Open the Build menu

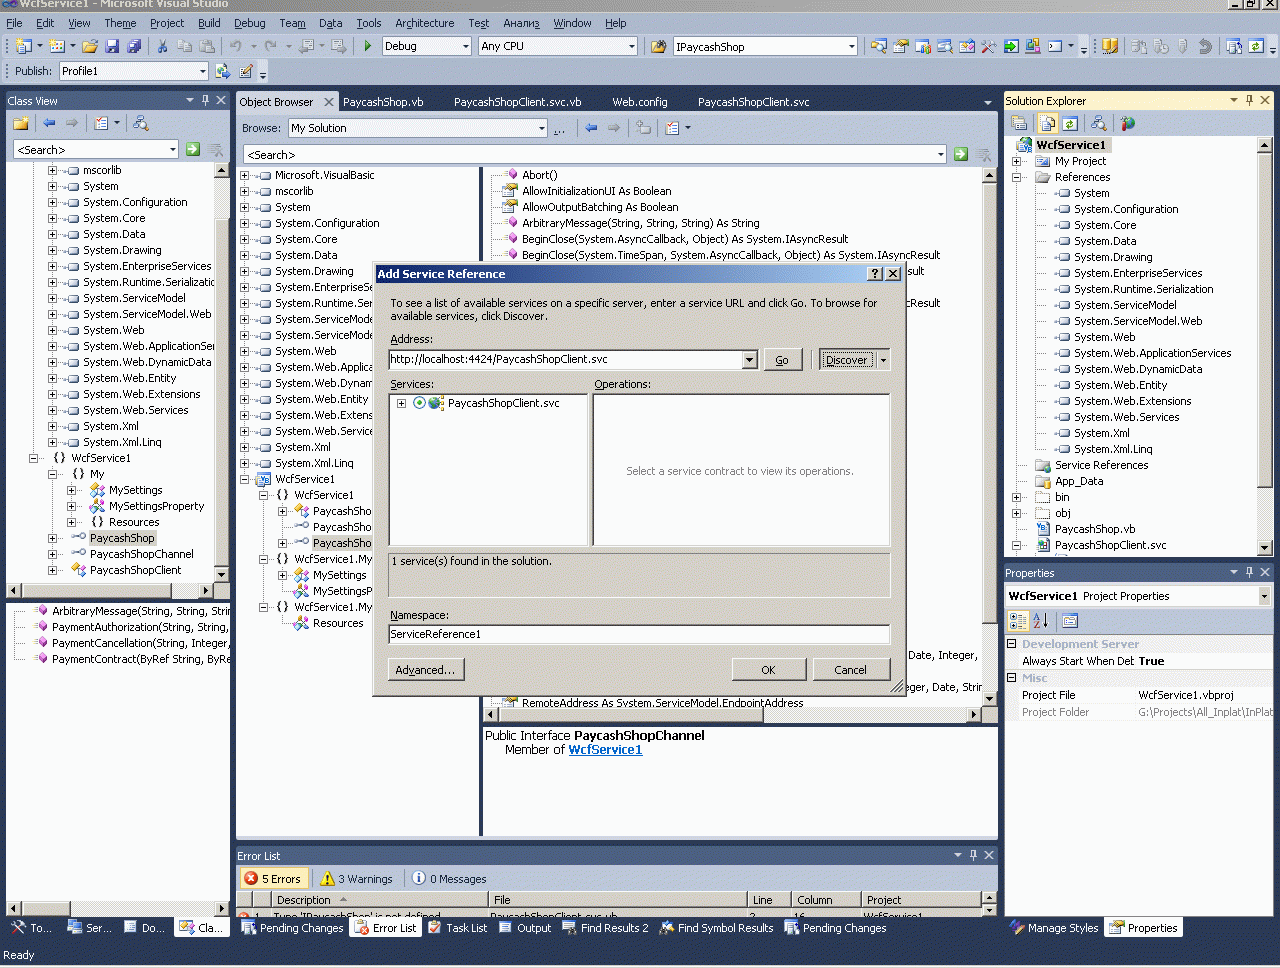(x=209, y=23)
